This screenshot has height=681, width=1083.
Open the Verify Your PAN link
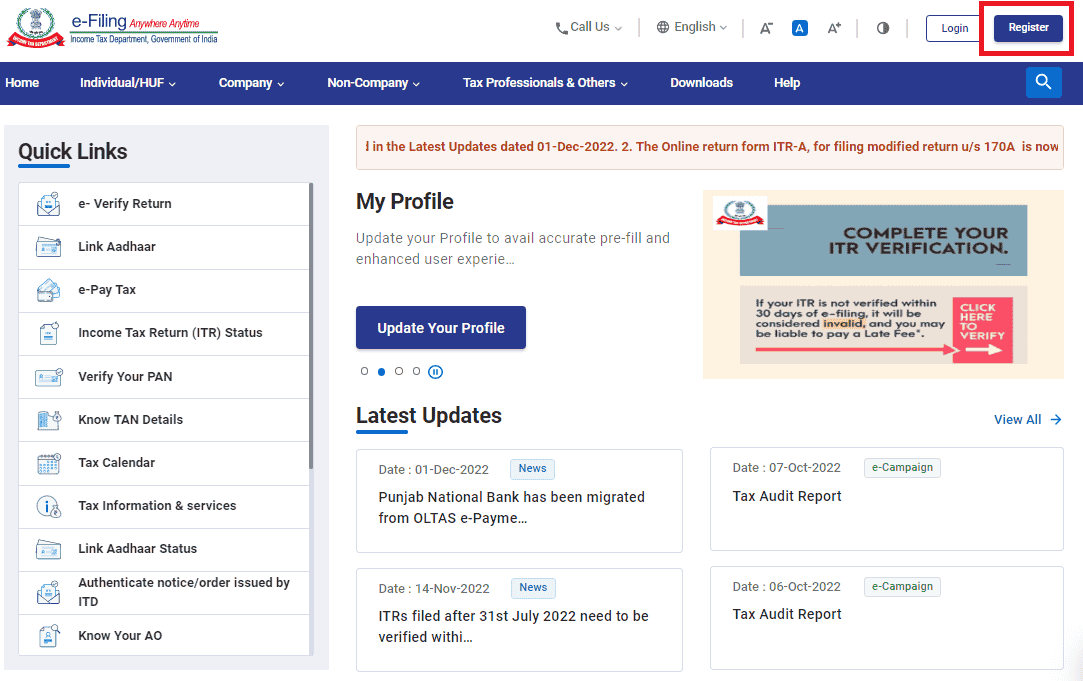point(164,376)
